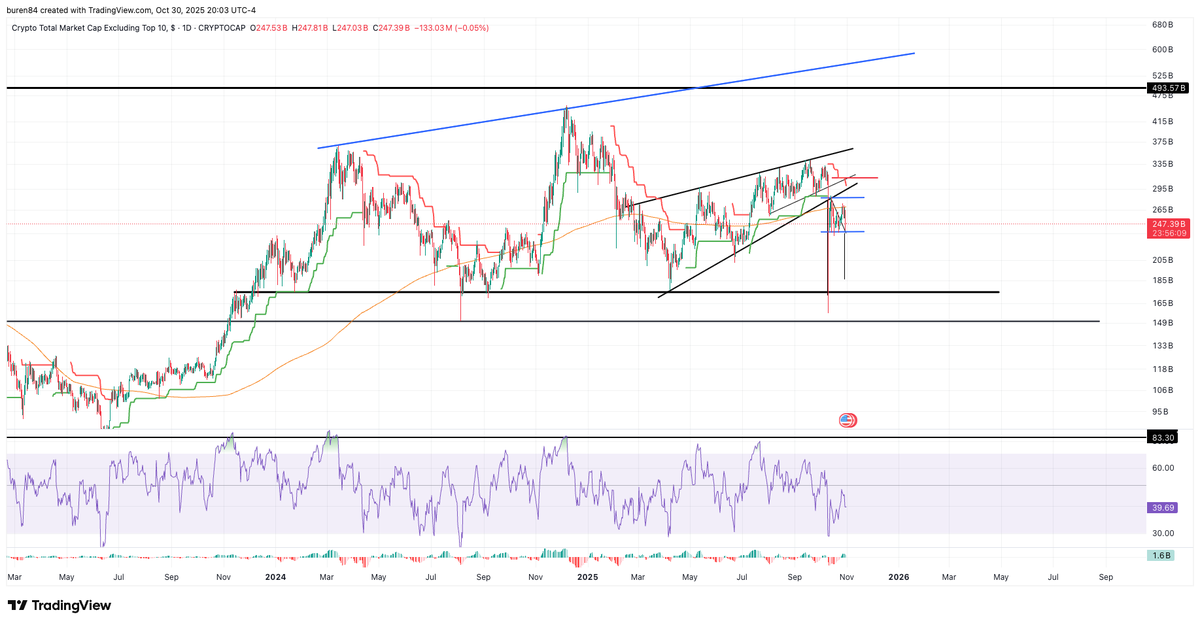Click the 185B price axis label
The width and height of the screenshot is (1200, 625).
point(1162,281)
